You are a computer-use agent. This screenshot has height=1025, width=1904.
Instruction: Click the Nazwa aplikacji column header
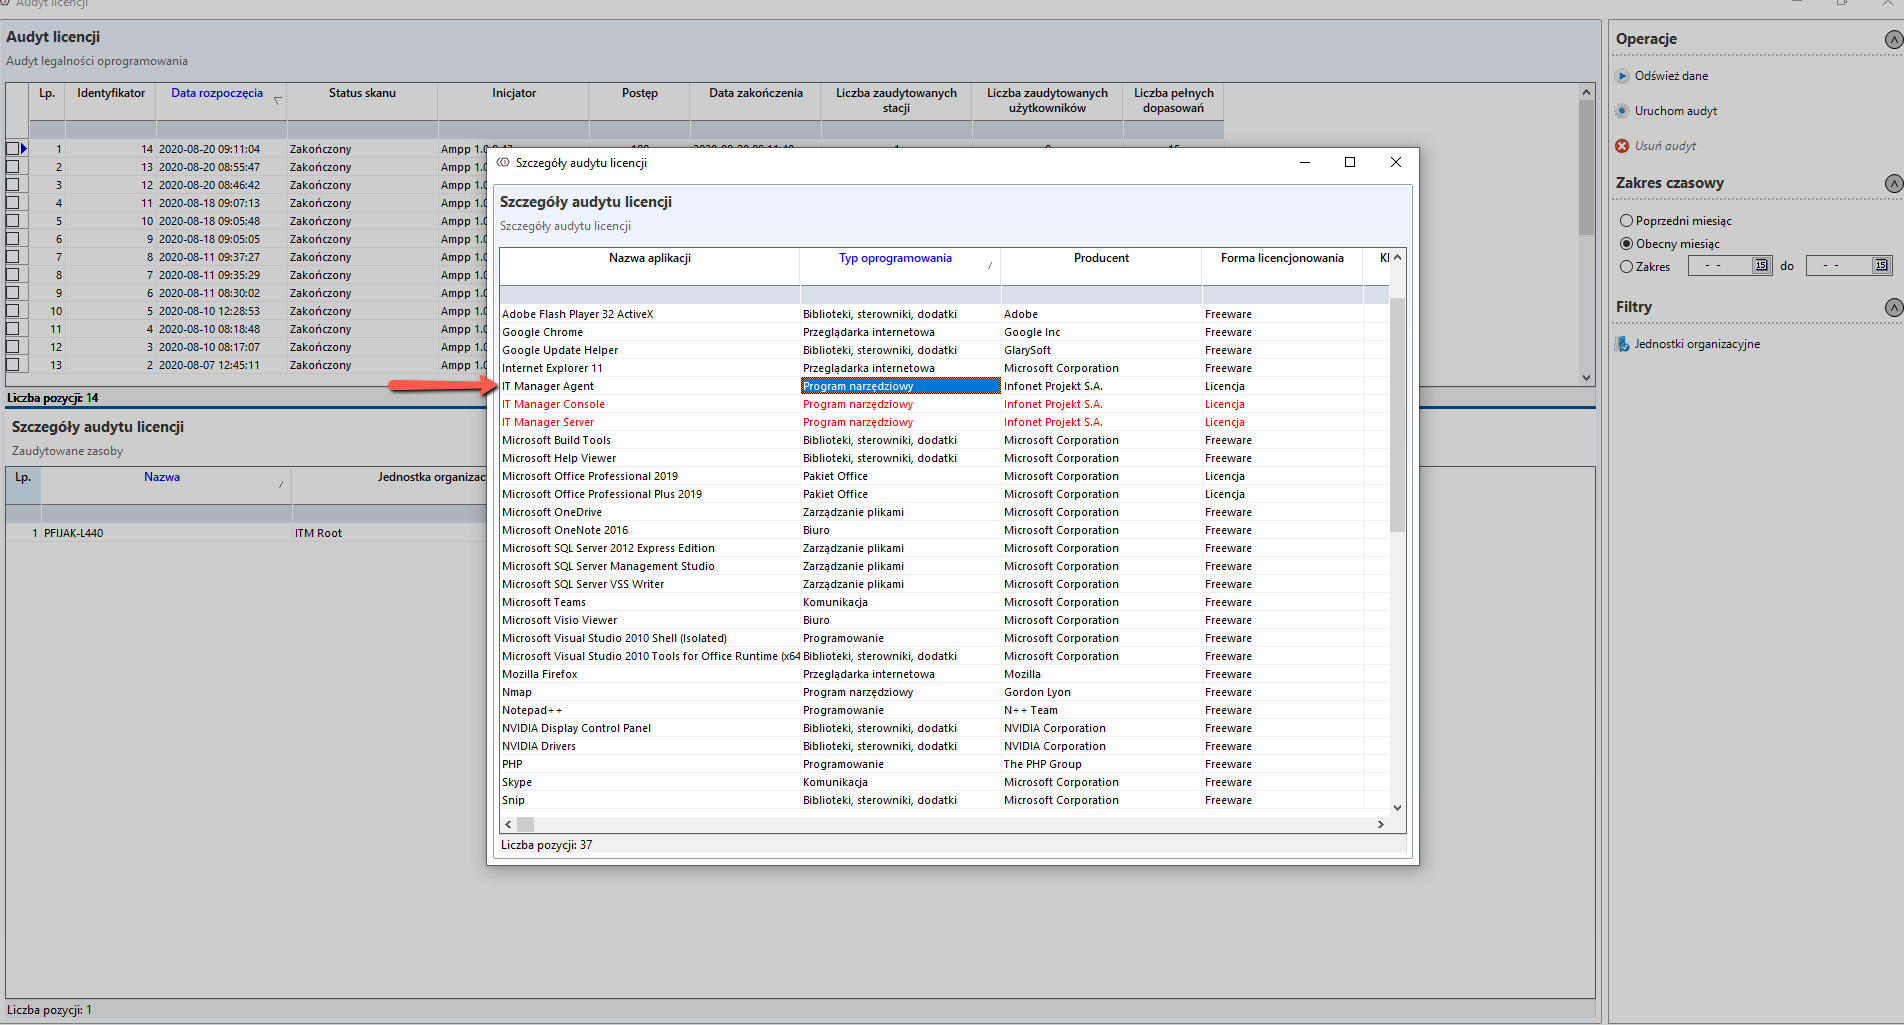coord(650,258)
